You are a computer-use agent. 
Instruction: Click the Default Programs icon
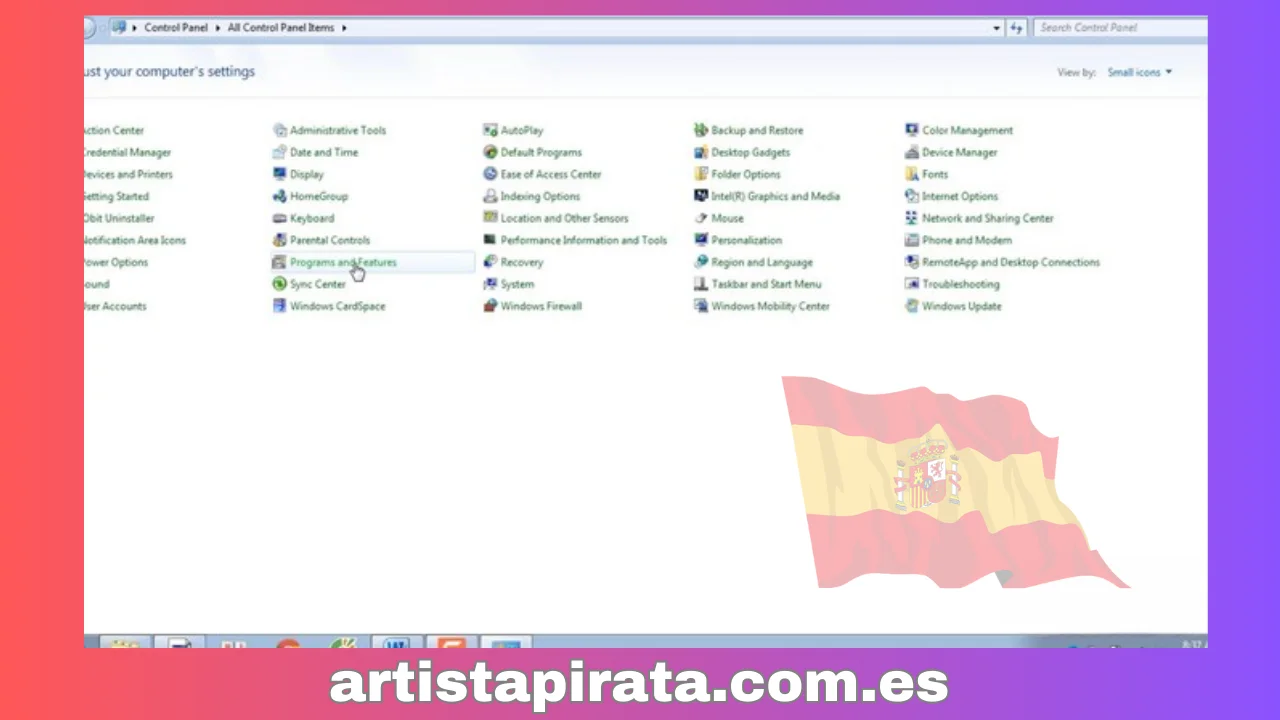[490, 152]
